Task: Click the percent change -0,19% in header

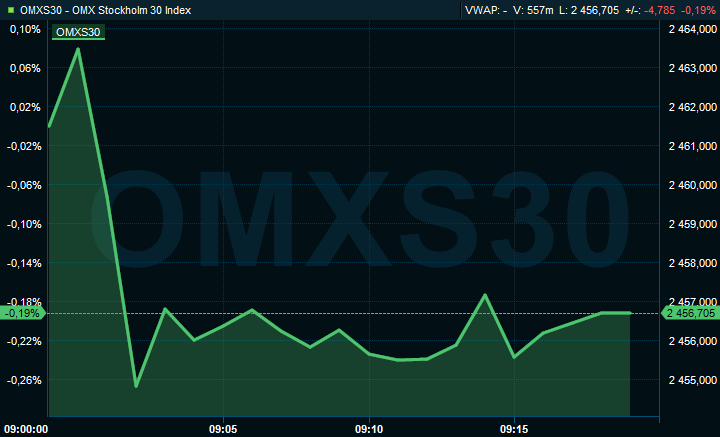Action: coord(698,10)
